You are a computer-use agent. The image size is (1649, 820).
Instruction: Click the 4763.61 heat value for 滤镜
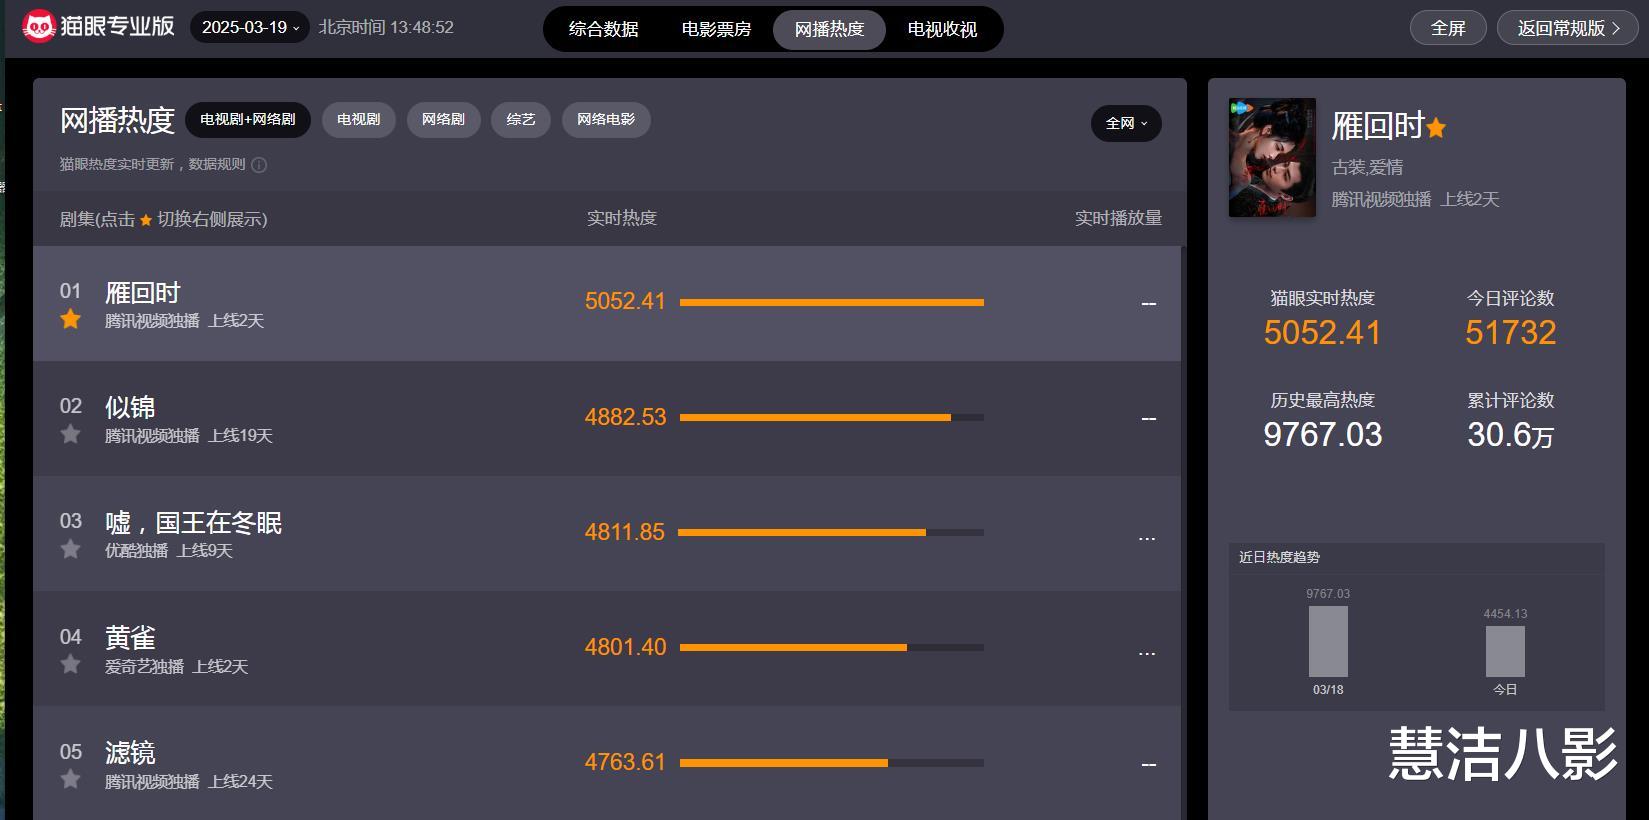pyautogui.click(x=625, y=762)
